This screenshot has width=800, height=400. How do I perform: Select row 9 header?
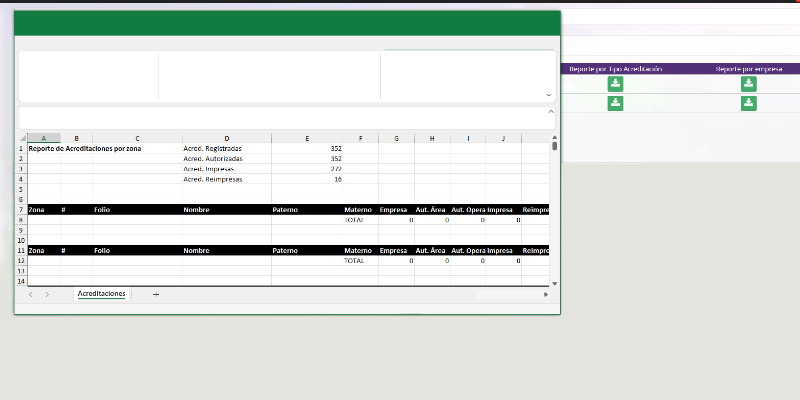point(21,230)
